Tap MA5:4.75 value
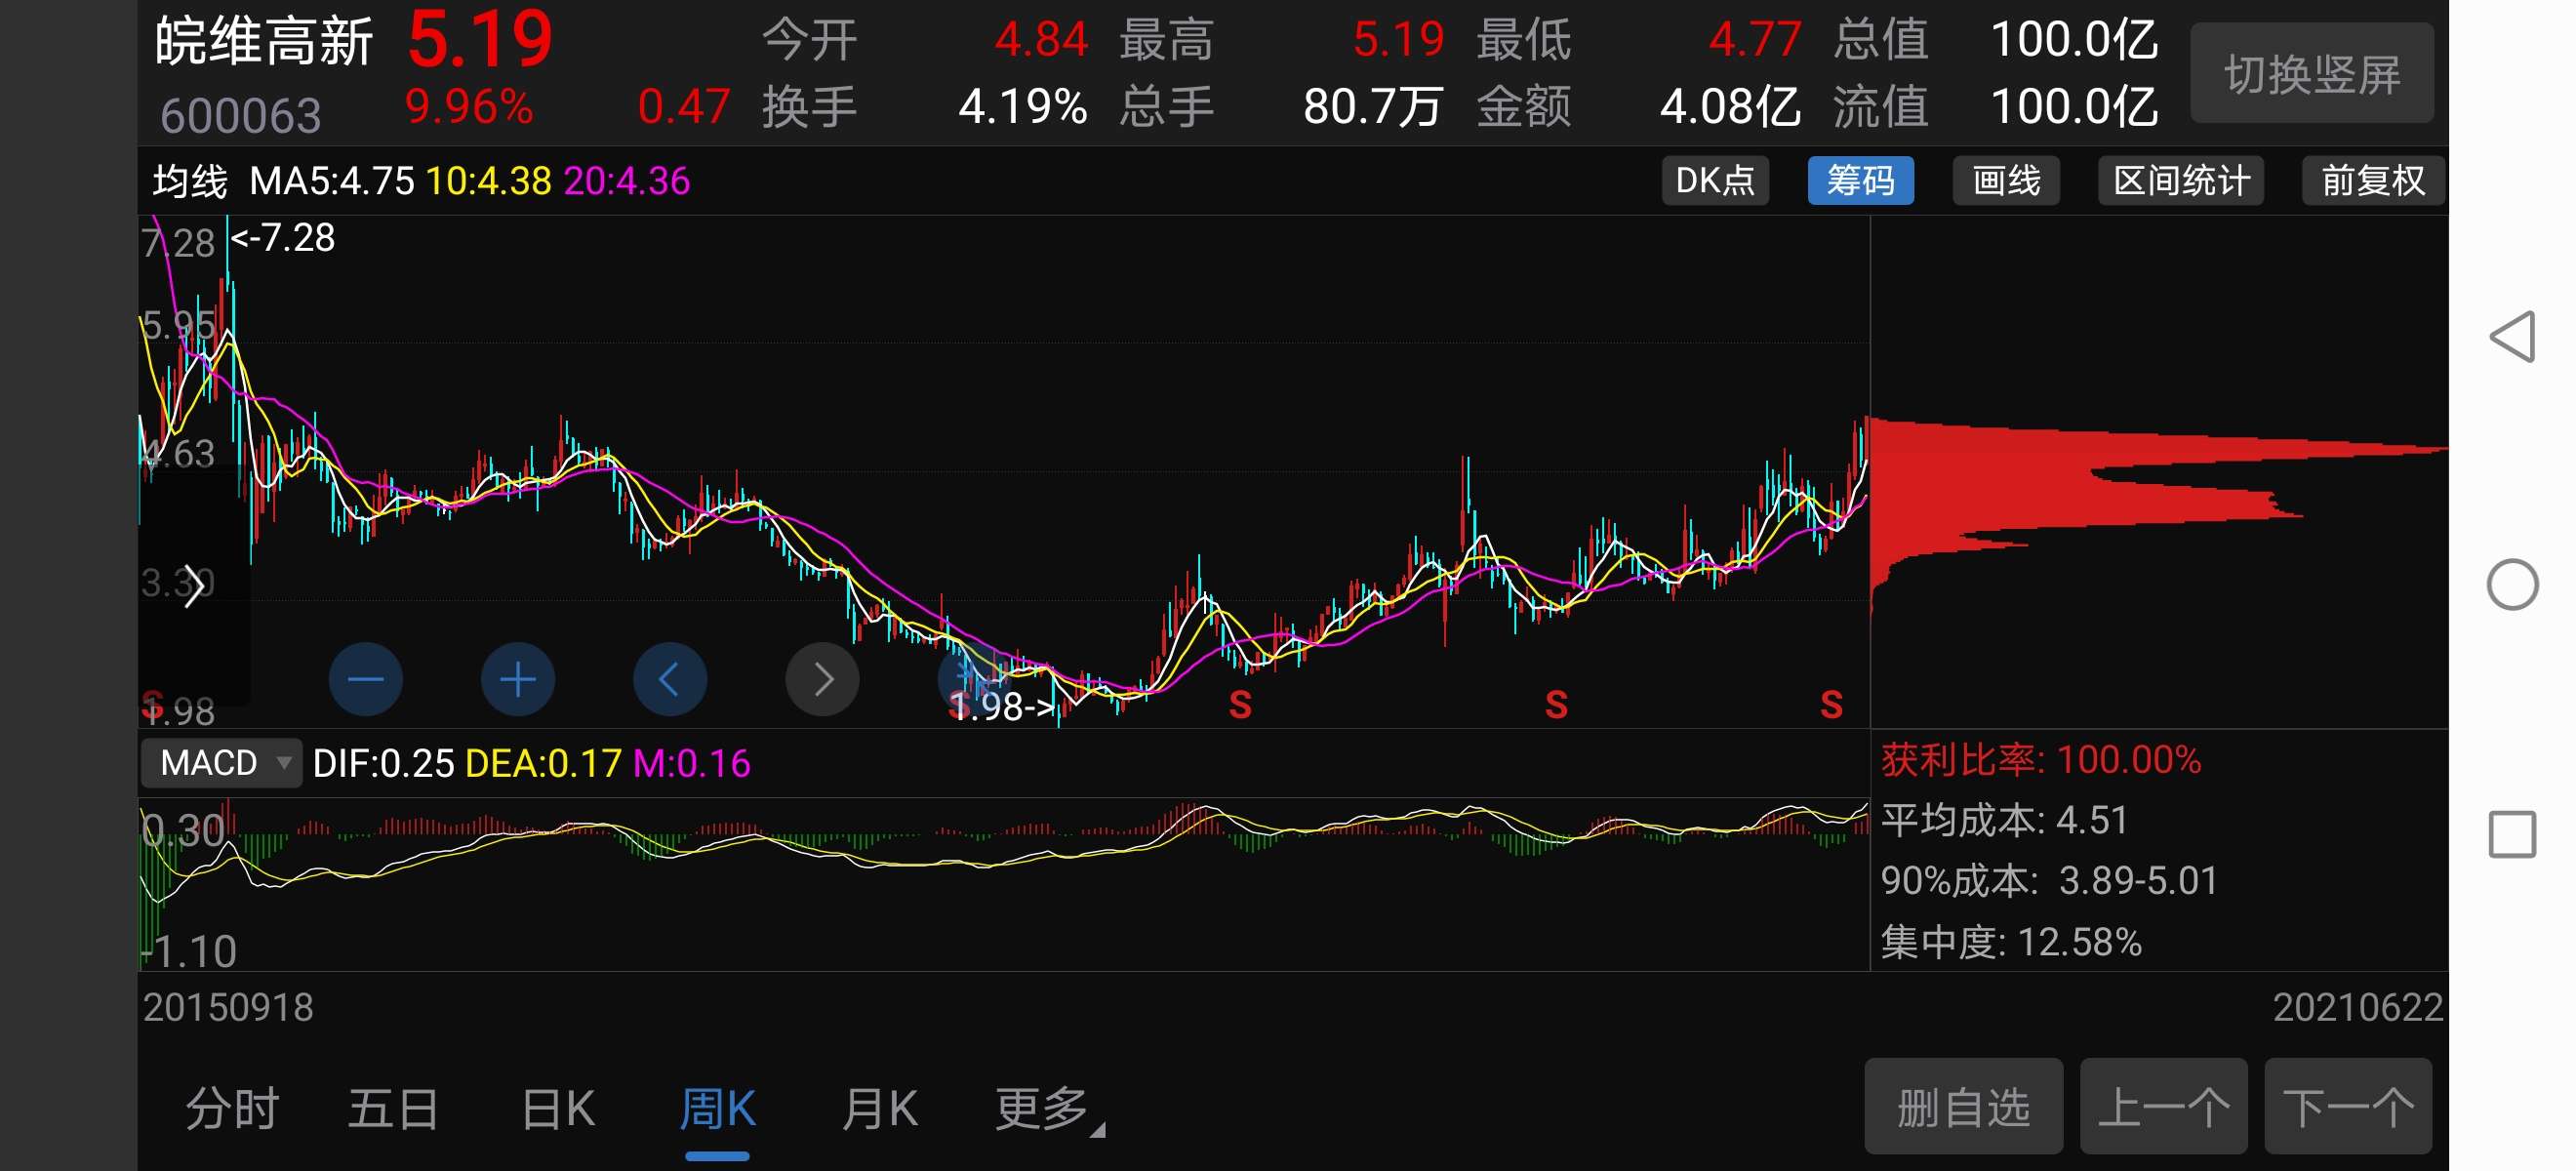 pos(332,181)
